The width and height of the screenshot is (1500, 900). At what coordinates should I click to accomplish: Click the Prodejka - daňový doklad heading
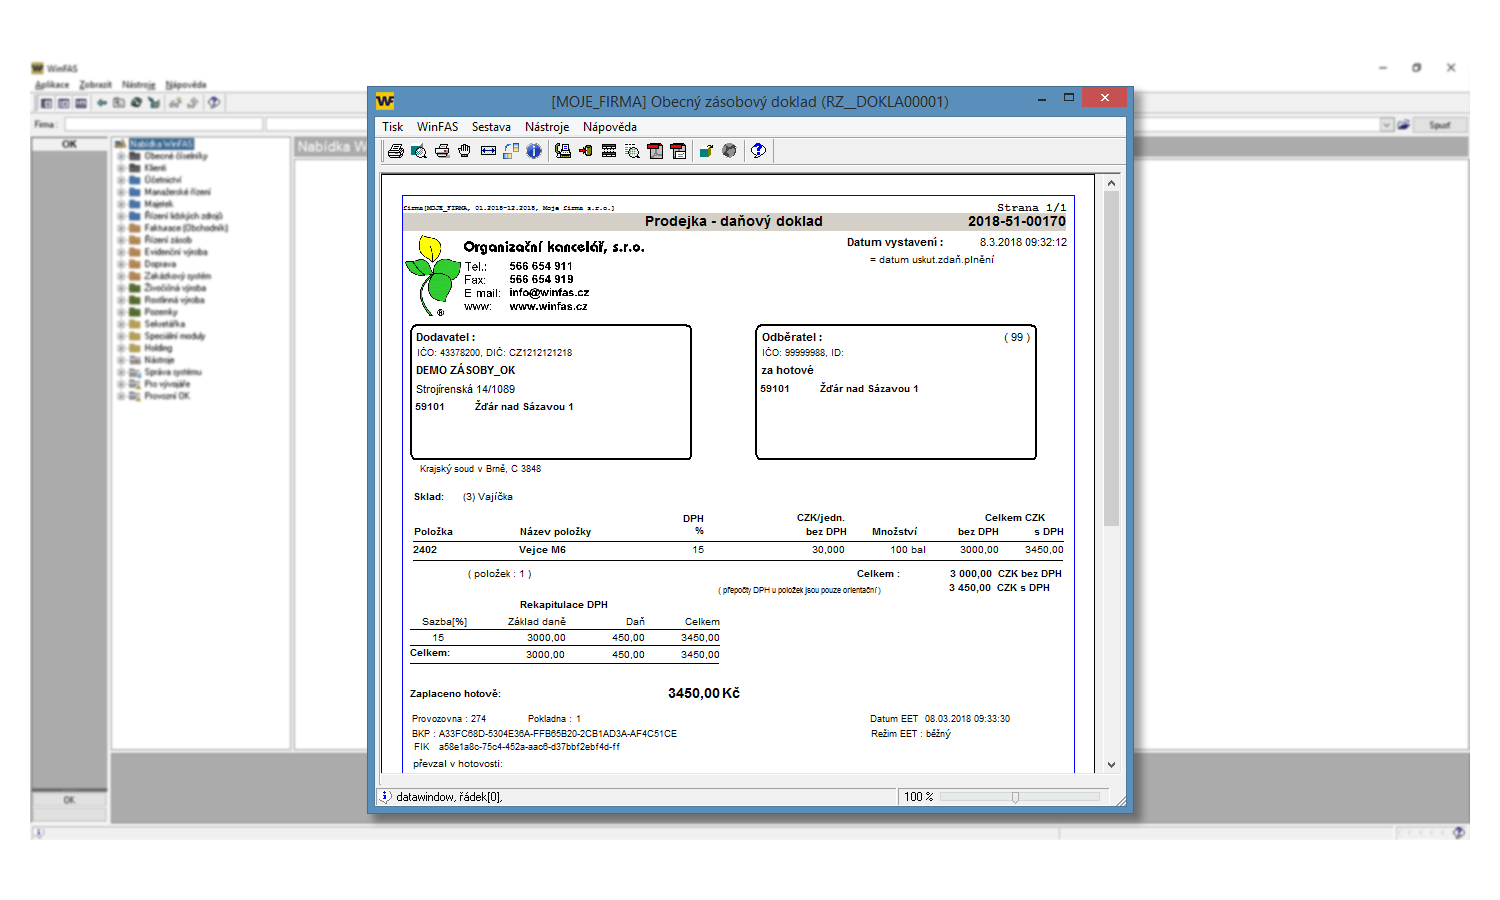coord(733,221)
